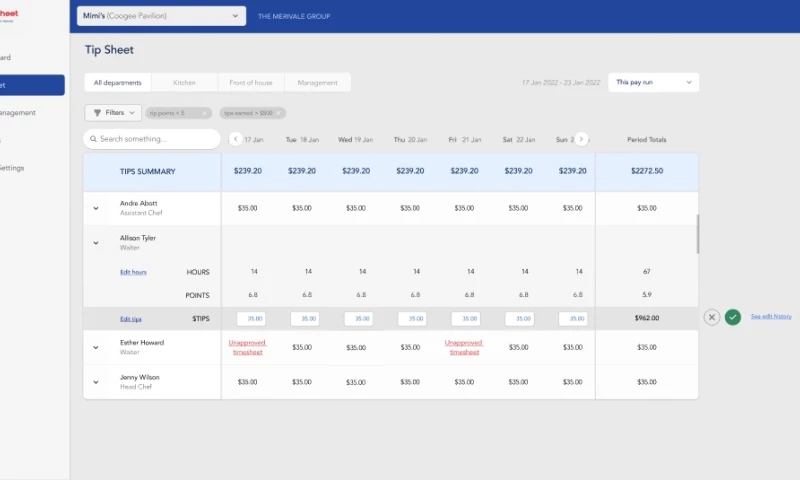Remove the 'tip points < 5' filter chip
This screenshot has width=800, height=480.
(205, 113)
